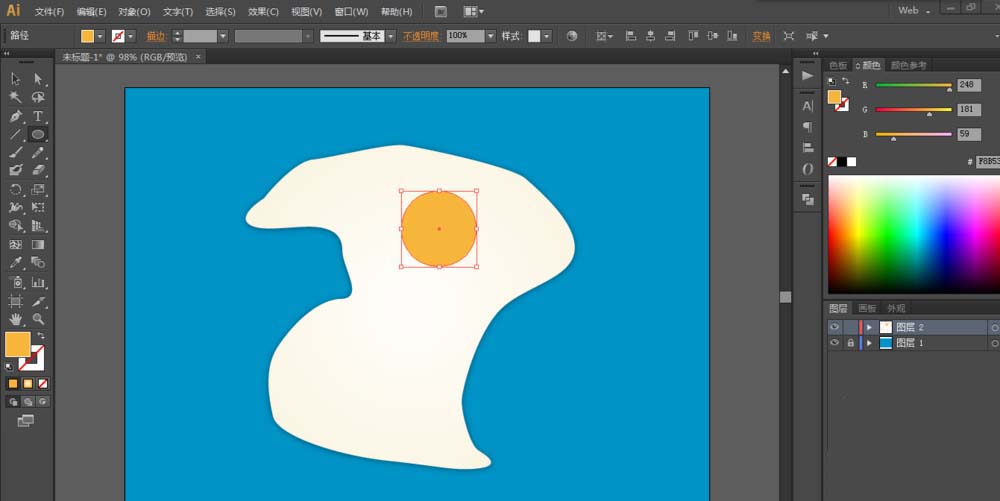1000x501 pixels.
Task: Select the Magic Wand tool
Action: click(x=16, y=97)
